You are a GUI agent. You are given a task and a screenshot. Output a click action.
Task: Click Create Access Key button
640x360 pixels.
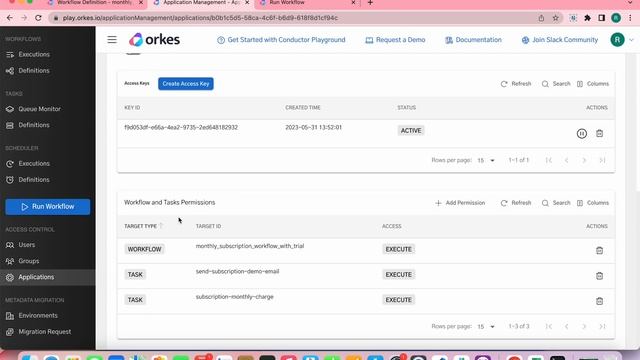[x=186, y=84]
